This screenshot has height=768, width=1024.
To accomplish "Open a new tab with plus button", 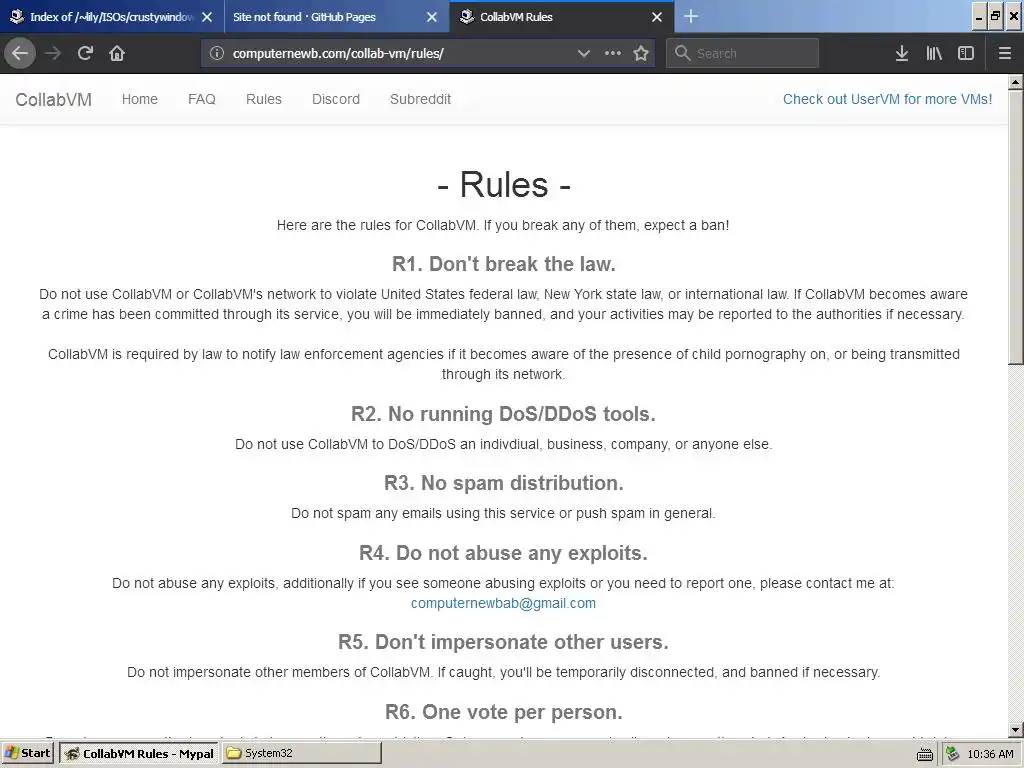I will [x=691, y=16].
